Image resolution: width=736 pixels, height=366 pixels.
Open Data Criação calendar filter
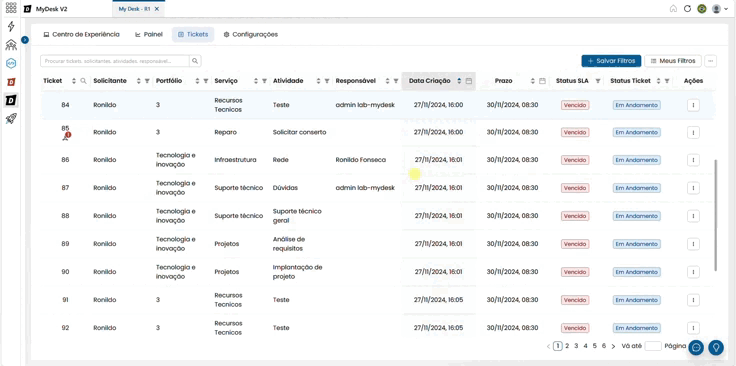pyautogui.click(x=468, y=81)
